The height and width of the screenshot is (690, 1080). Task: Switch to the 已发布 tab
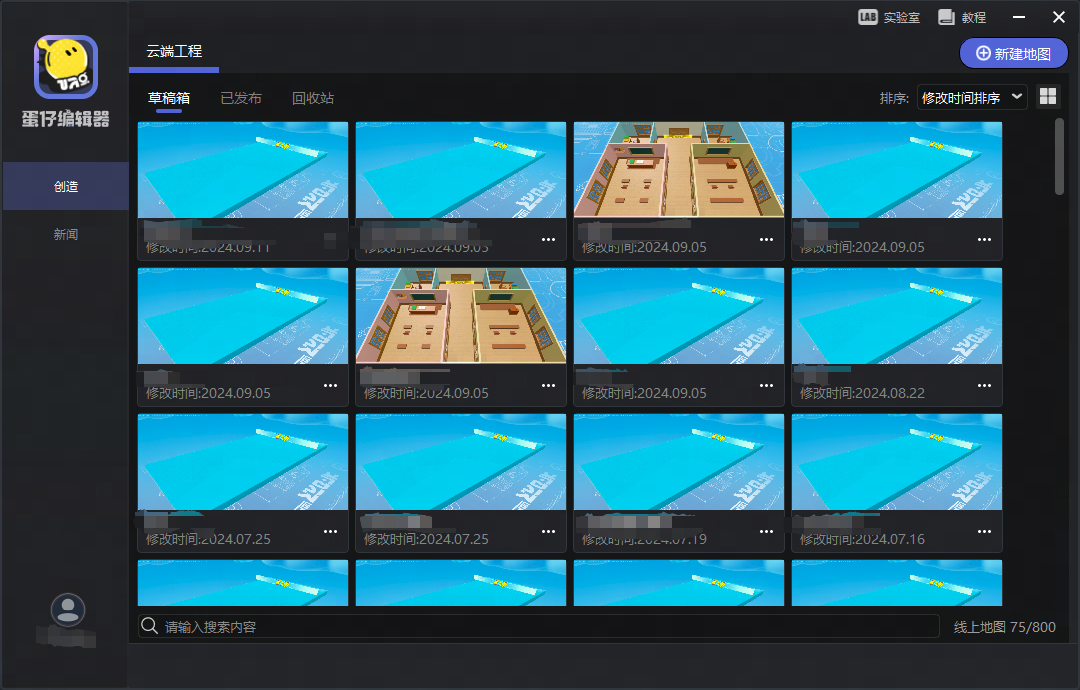(241, 98)
